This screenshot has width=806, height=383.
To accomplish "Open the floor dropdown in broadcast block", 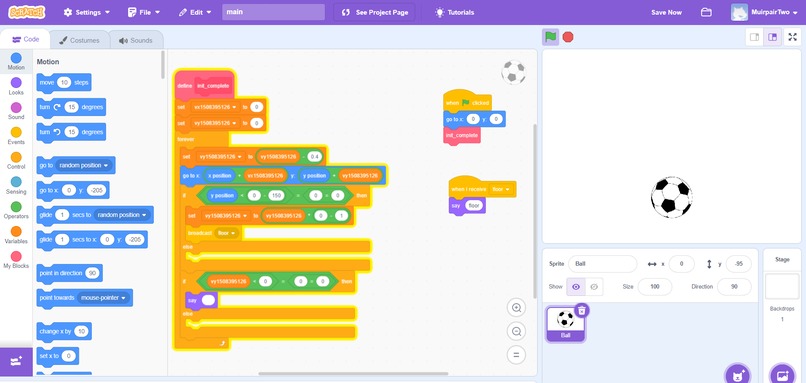I will (x=227, y=233).
